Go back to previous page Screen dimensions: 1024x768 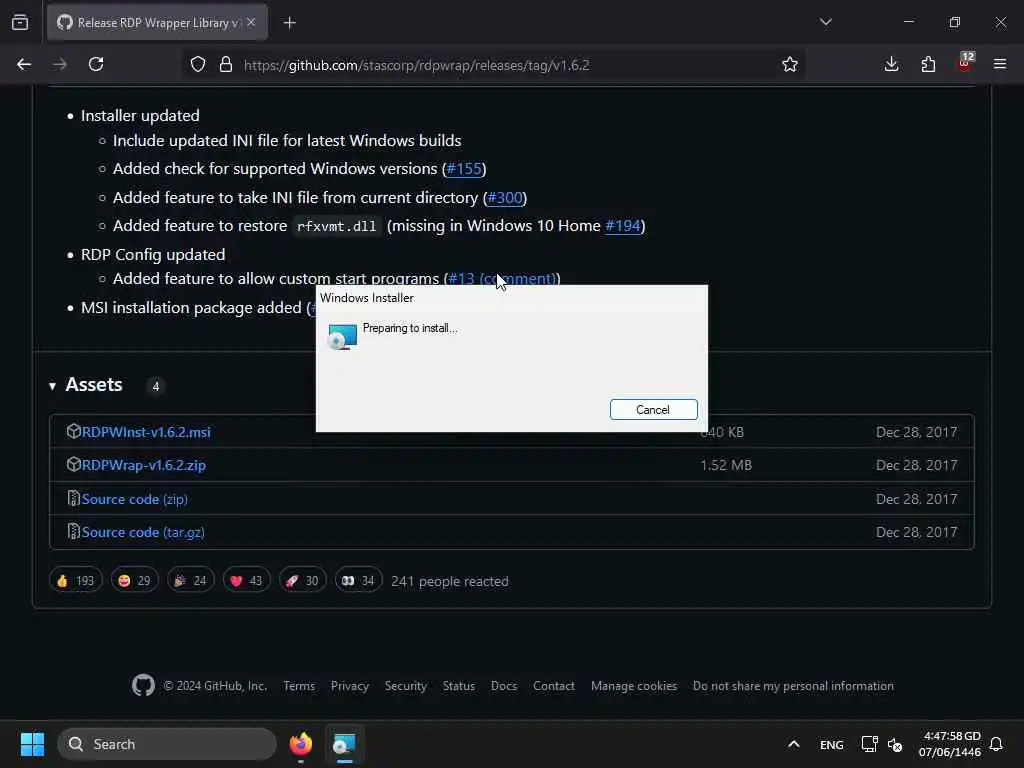24,64
